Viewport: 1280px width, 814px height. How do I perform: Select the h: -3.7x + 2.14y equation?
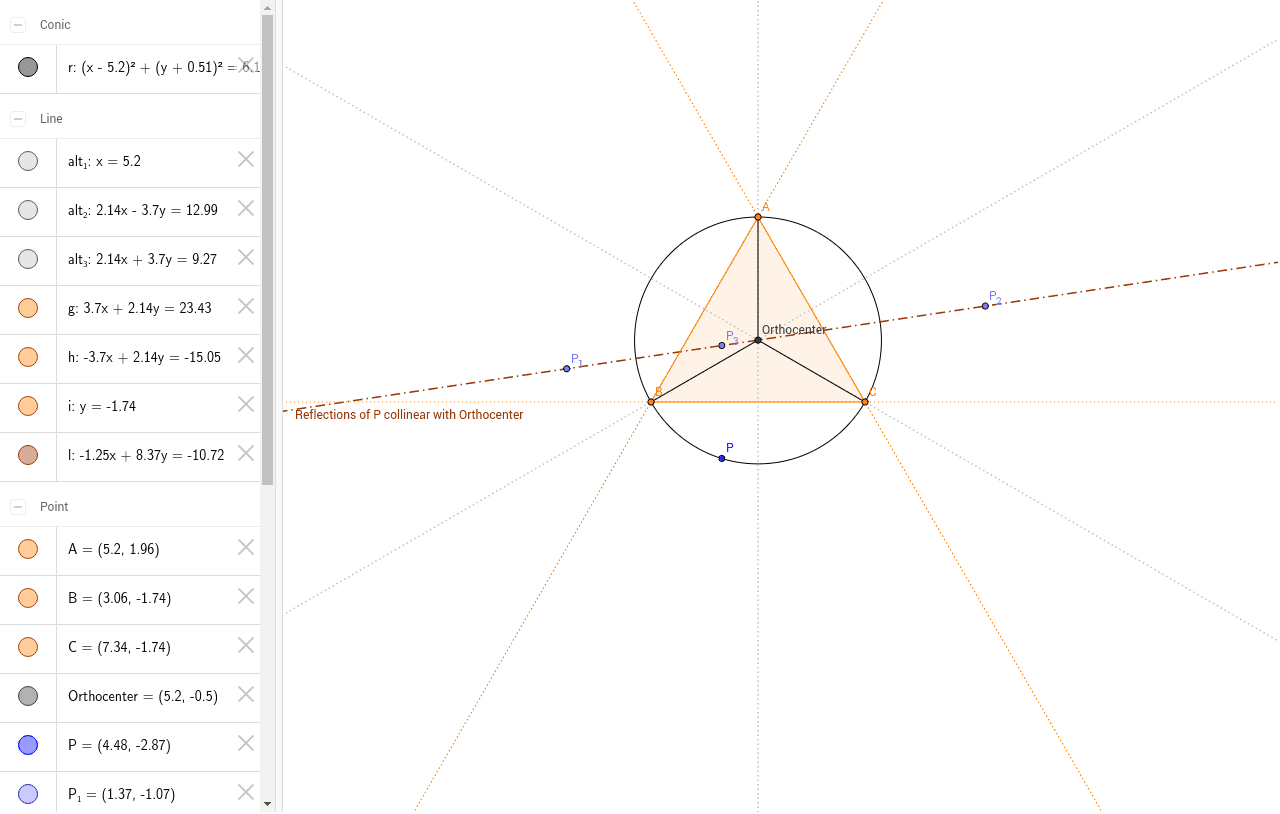144,357
